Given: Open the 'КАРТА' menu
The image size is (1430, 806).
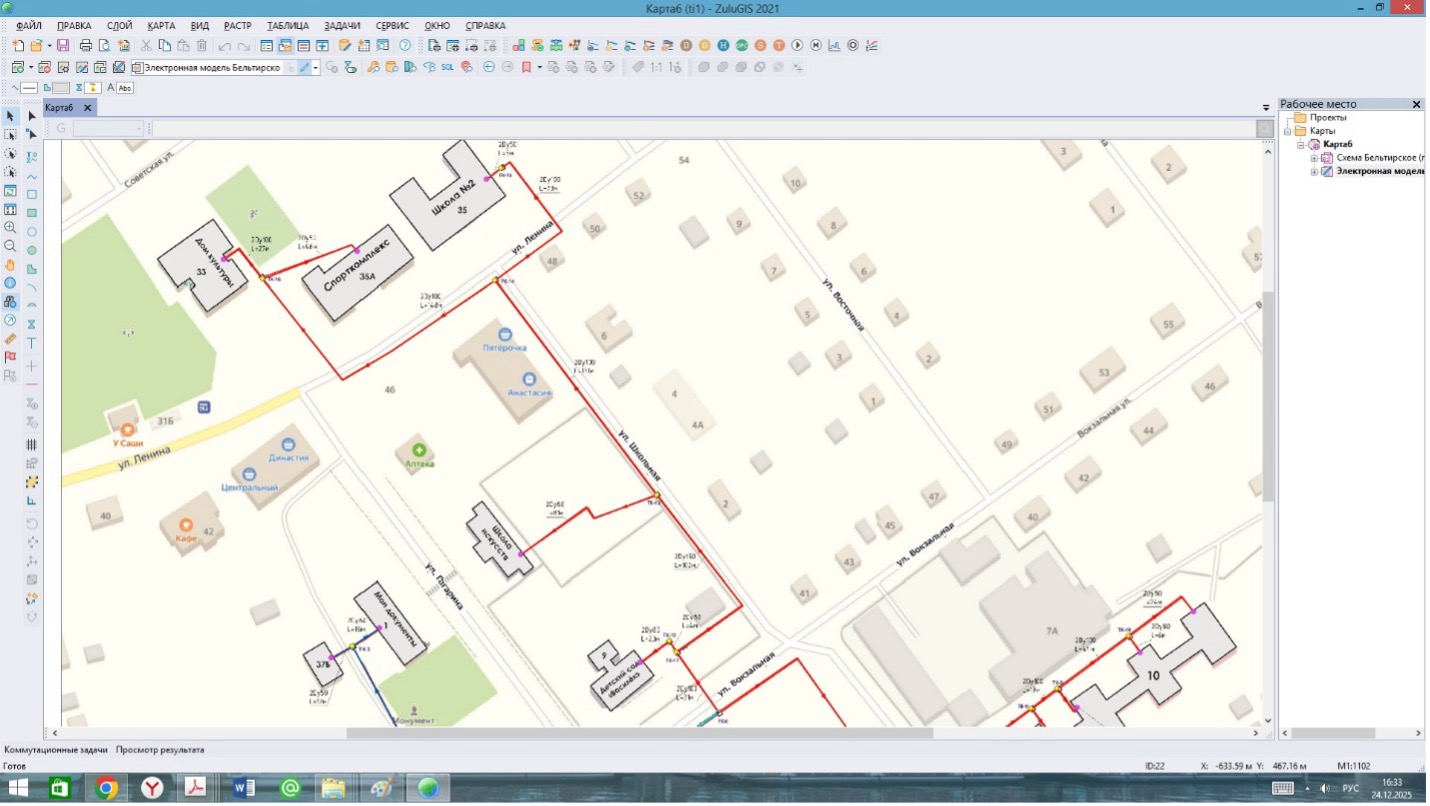Looking at the screenshot, I should (161, 25).
